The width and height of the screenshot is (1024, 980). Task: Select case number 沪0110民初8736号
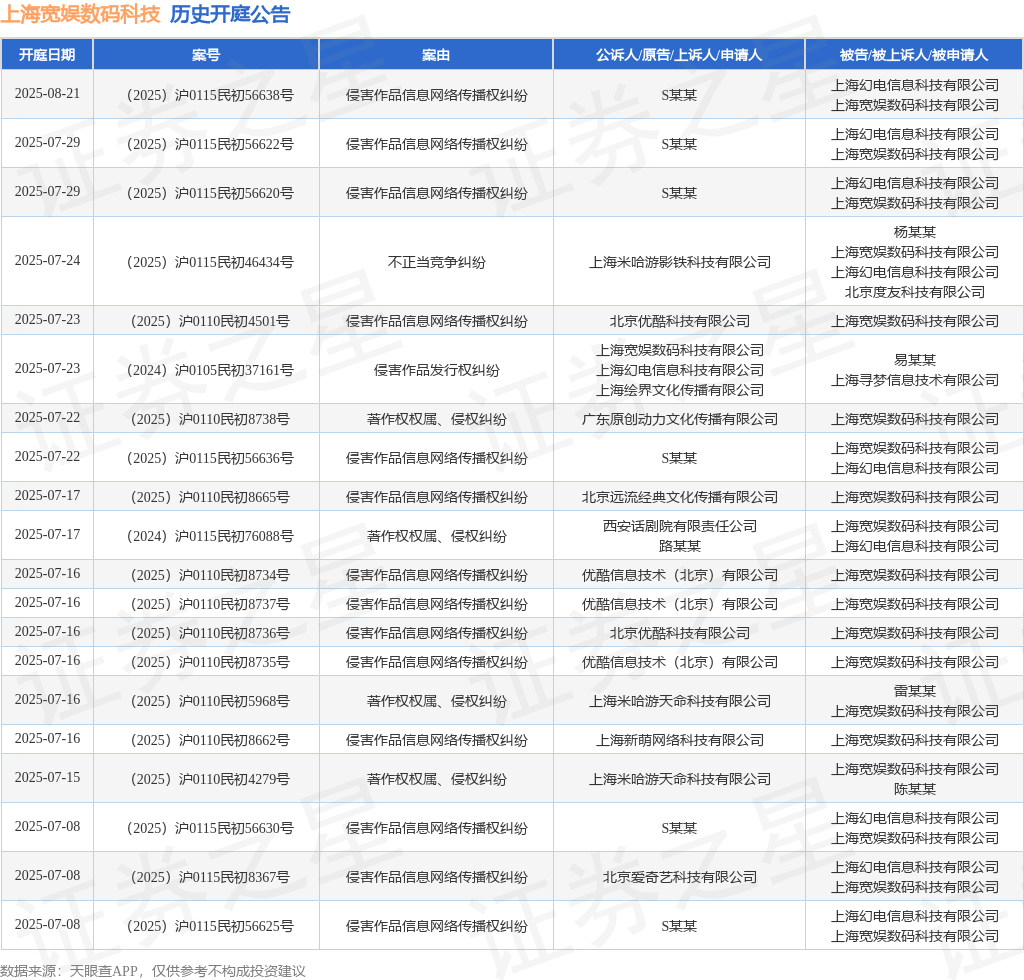210,633
